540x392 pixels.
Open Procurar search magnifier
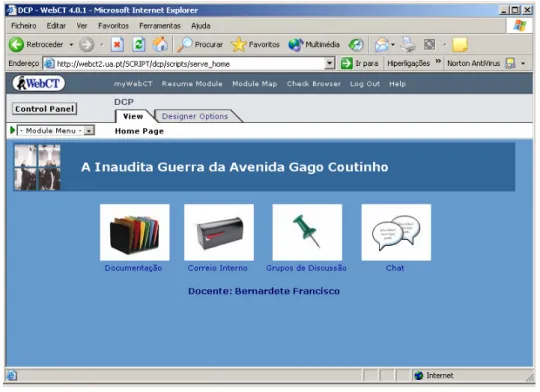[200, 45]
